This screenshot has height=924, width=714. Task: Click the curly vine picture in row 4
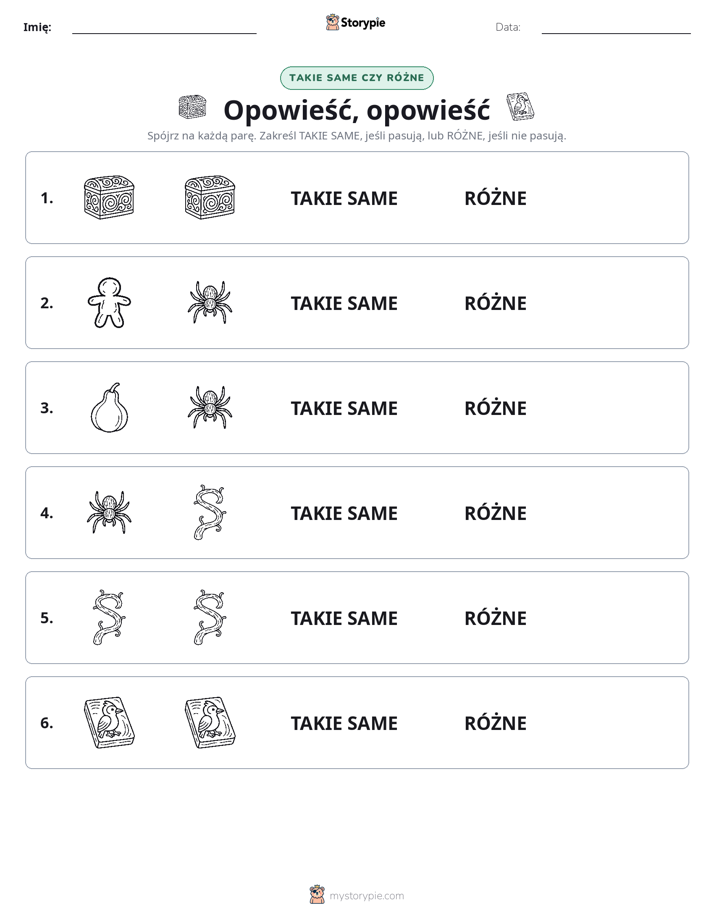[210, 512]
